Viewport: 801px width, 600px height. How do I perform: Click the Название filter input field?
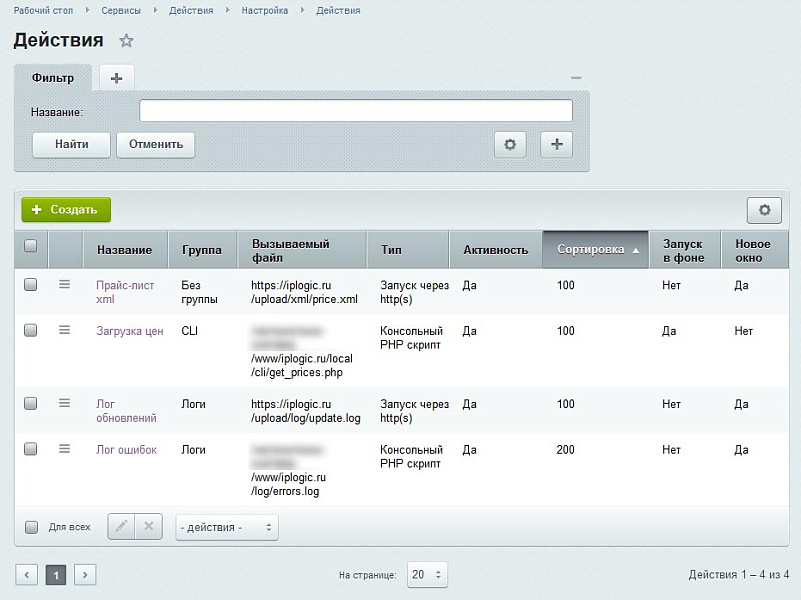tap(355, 111)
